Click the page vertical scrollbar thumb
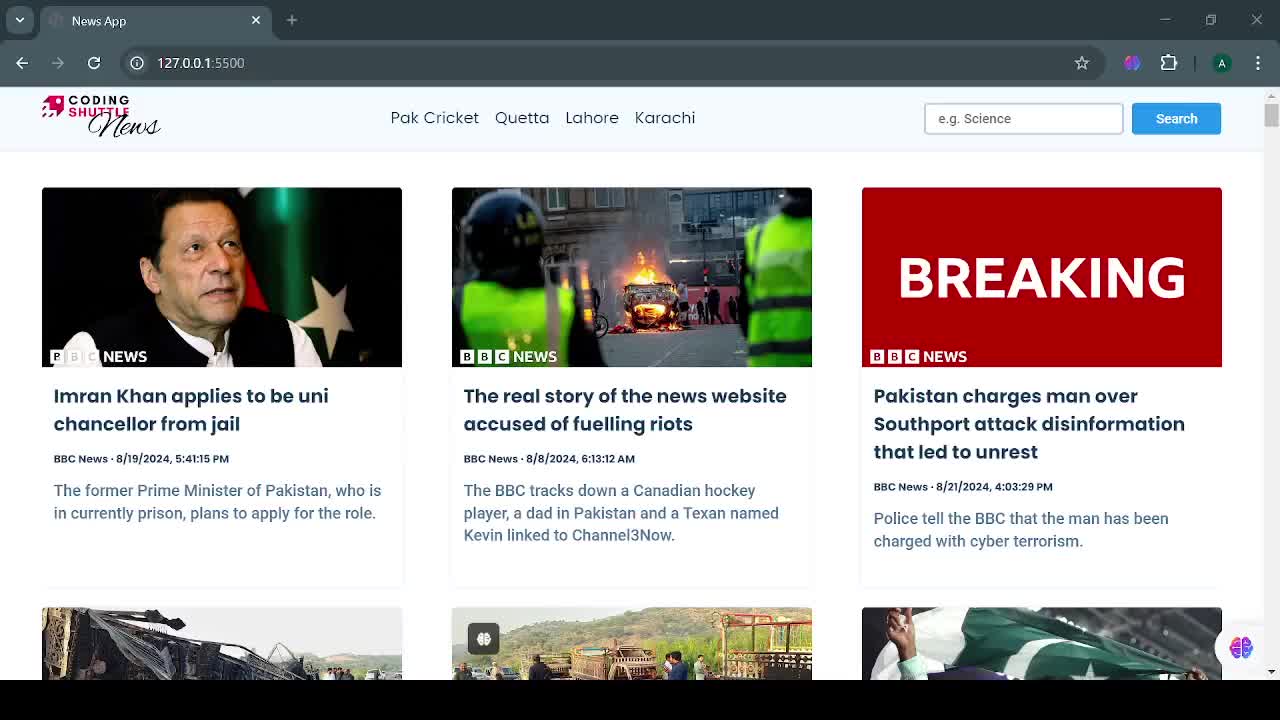The width and height of the screenshot is (1280, 720). [x=1271, y=115]
